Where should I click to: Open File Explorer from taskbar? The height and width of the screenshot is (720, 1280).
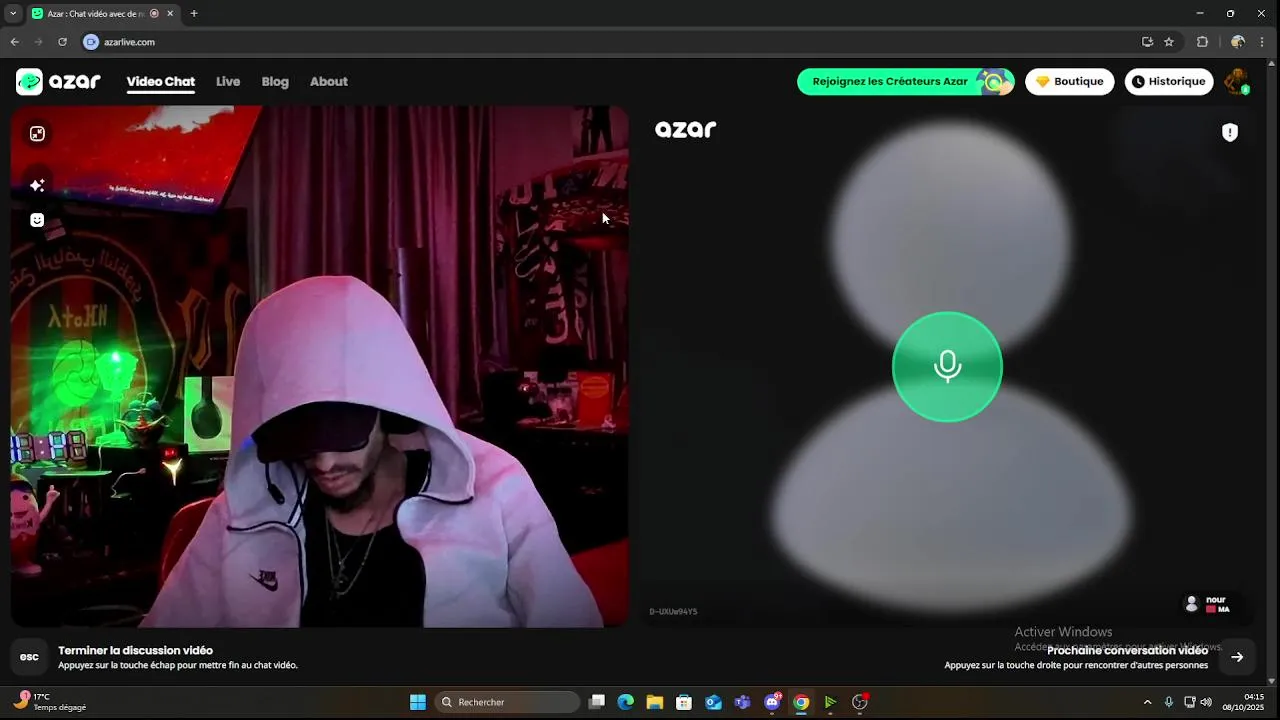pyautogui.click(x=655, y=702)
